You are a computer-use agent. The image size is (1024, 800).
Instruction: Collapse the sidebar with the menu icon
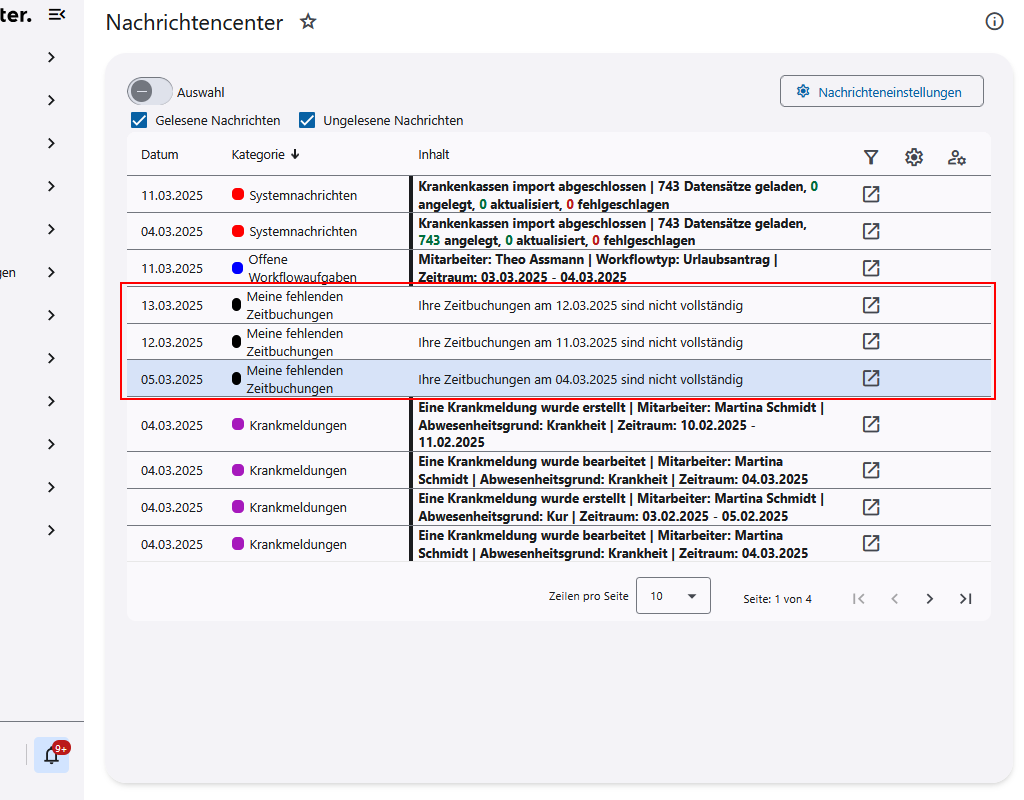(x=57, y=14)
